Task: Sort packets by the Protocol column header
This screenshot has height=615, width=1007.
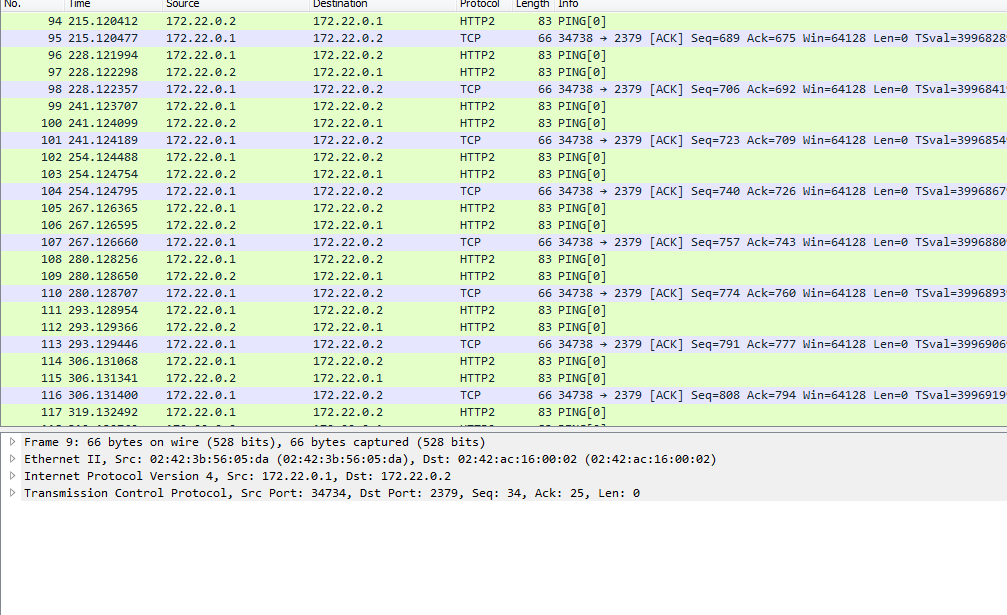Action: coord(484,4)
